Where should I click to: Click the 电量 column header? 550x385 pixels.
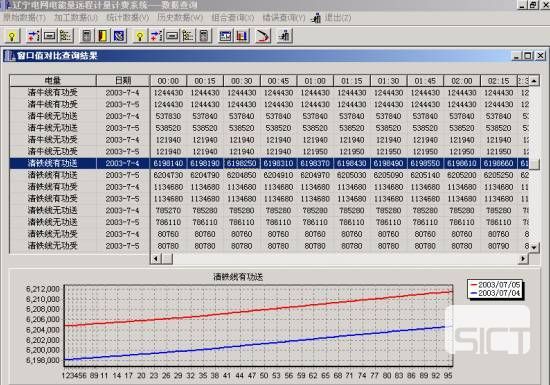coord(53,81)
